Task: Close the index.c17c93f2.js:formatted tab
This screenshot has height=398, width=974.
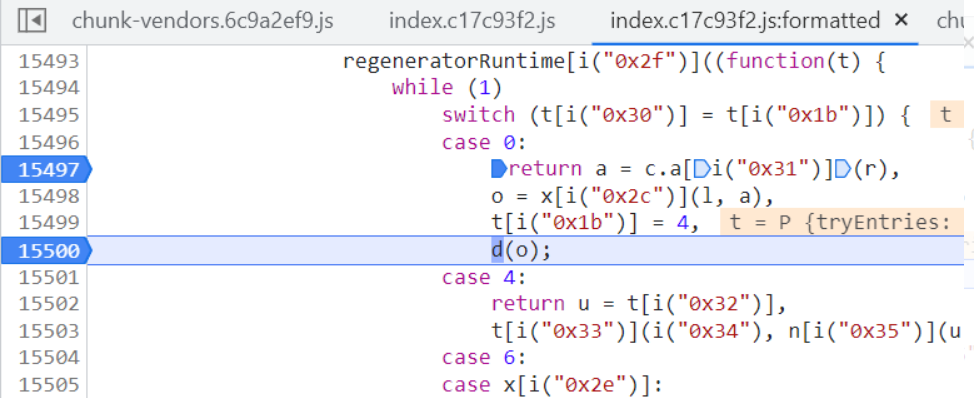Action: (901, 20)
